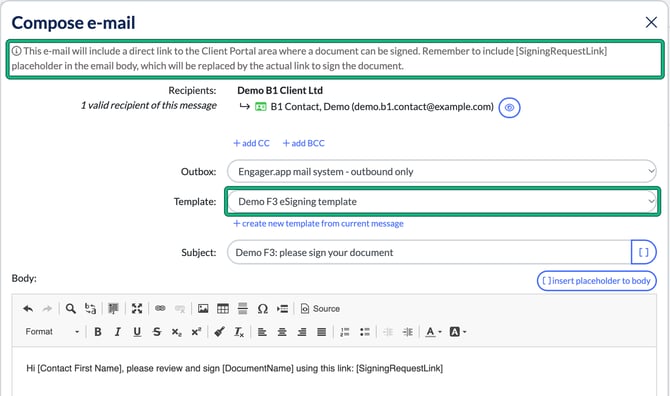Open the Outbox dropdown

coord(441,172)
